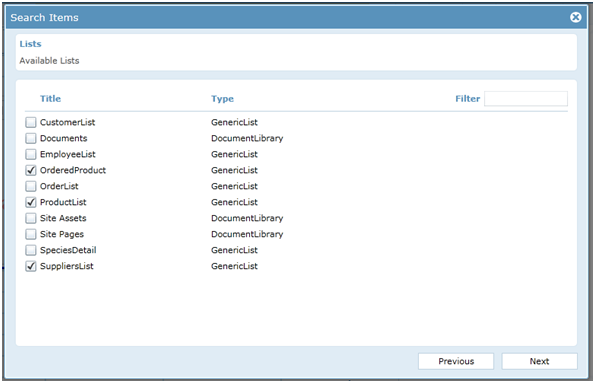The image size is (595, 383).
Task: Select the OrderList checkbox
Action: point(31,186)
